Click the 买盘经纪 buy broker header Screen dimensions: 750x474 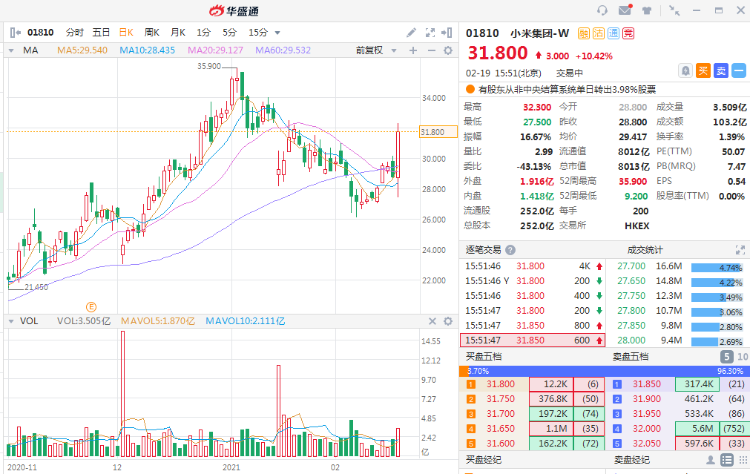[x=483, y=460]
